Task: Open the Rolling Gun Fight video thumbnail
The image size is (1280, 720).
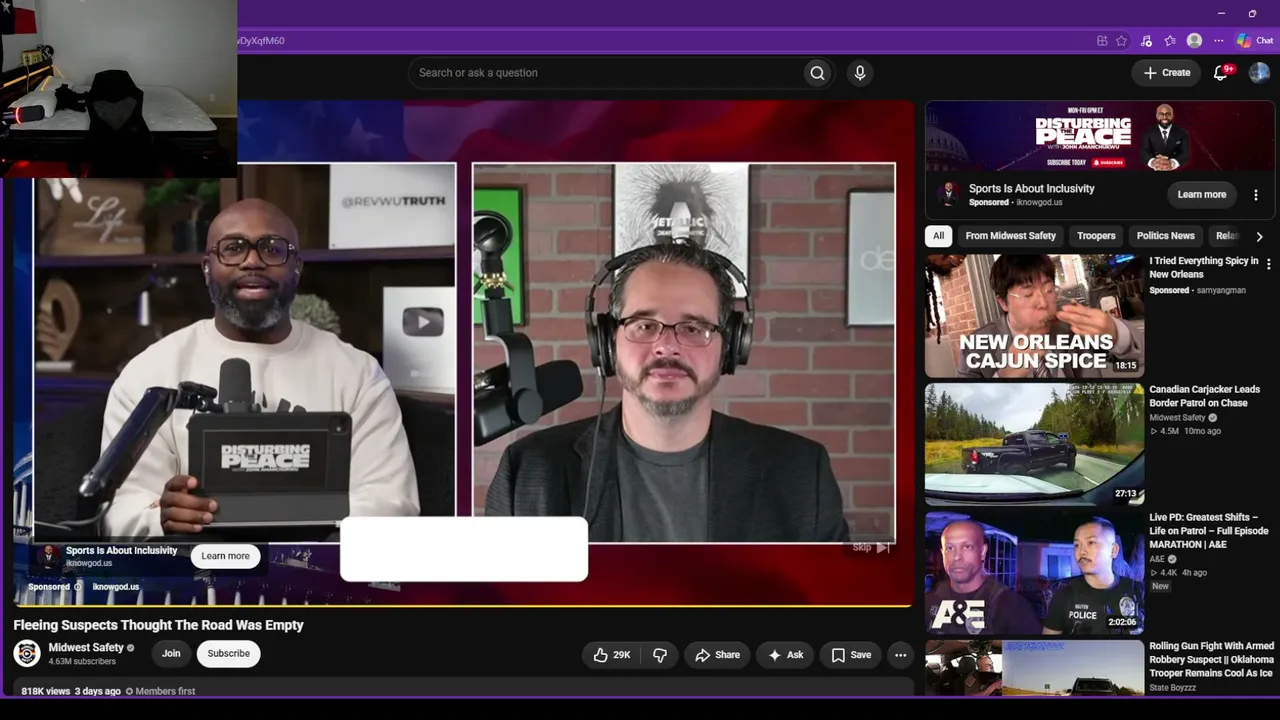Action: point(1034,668)
